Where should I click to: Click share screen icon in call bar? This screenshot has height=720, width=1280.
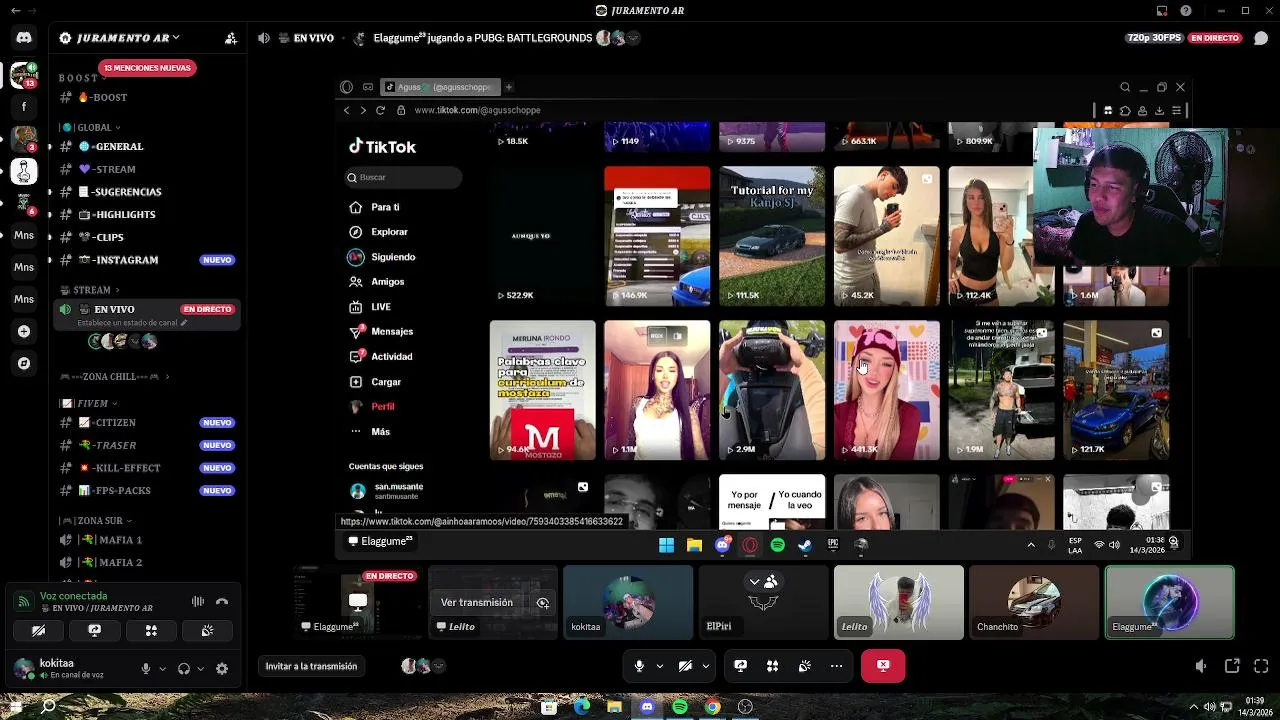pyautogui.click(x=740, y=666)
